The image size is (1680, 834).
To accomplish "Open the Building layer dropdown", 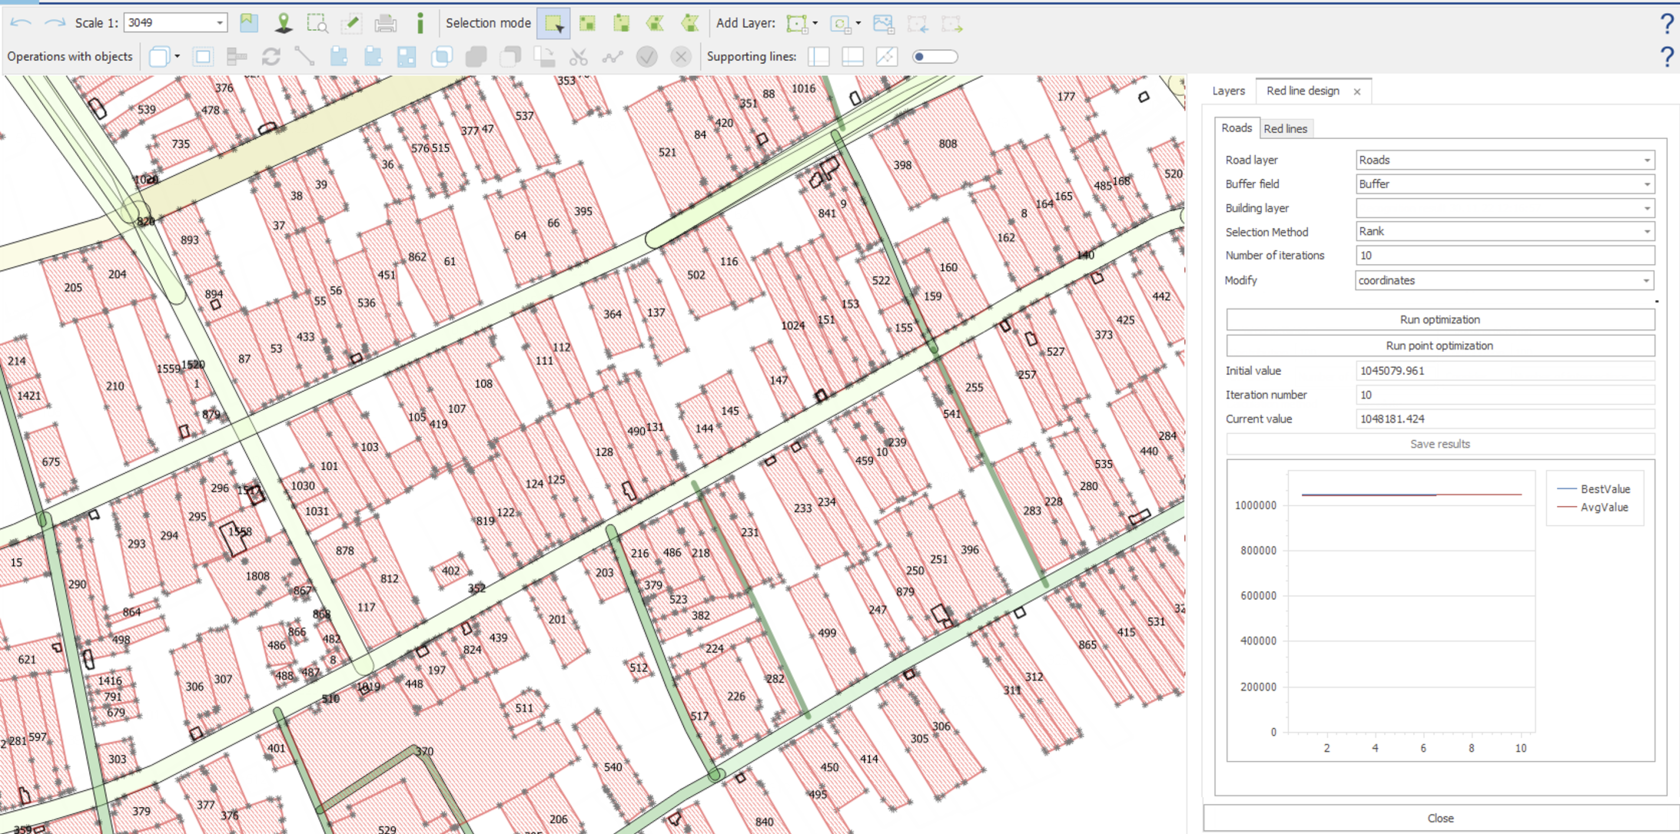I will pyautogui.click(x=1505, y=208).
